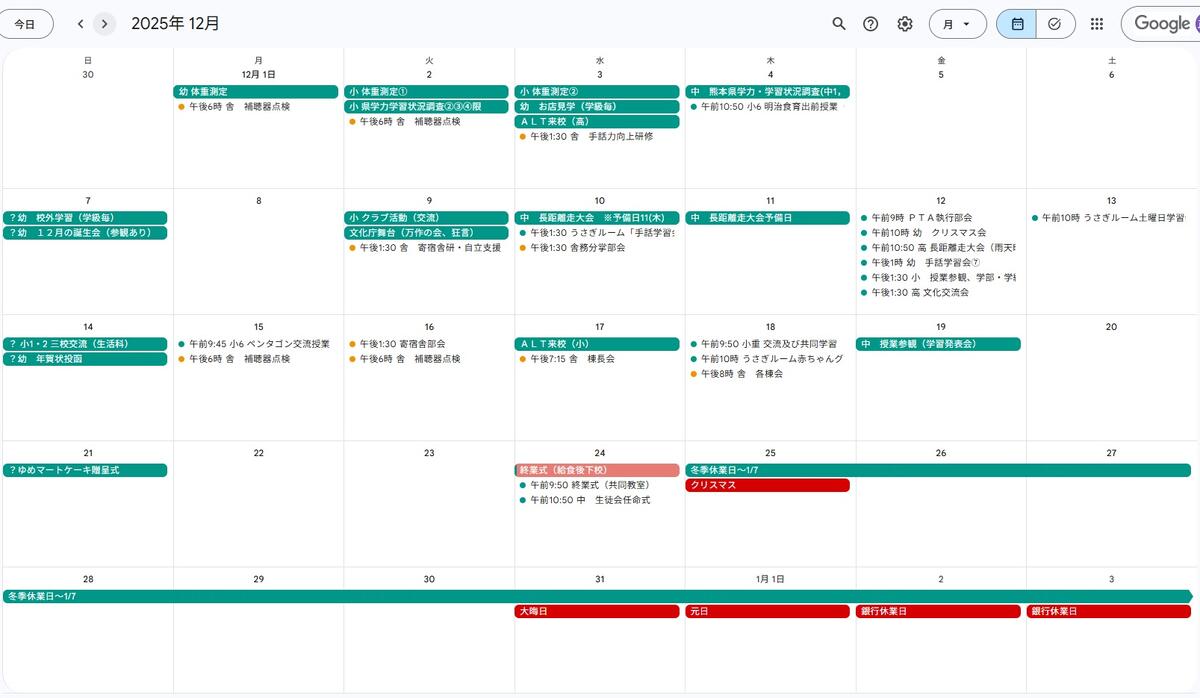This screenshot has width=1200, height=698.
Task: Click the 今日 button
Action: click(26, 24)
